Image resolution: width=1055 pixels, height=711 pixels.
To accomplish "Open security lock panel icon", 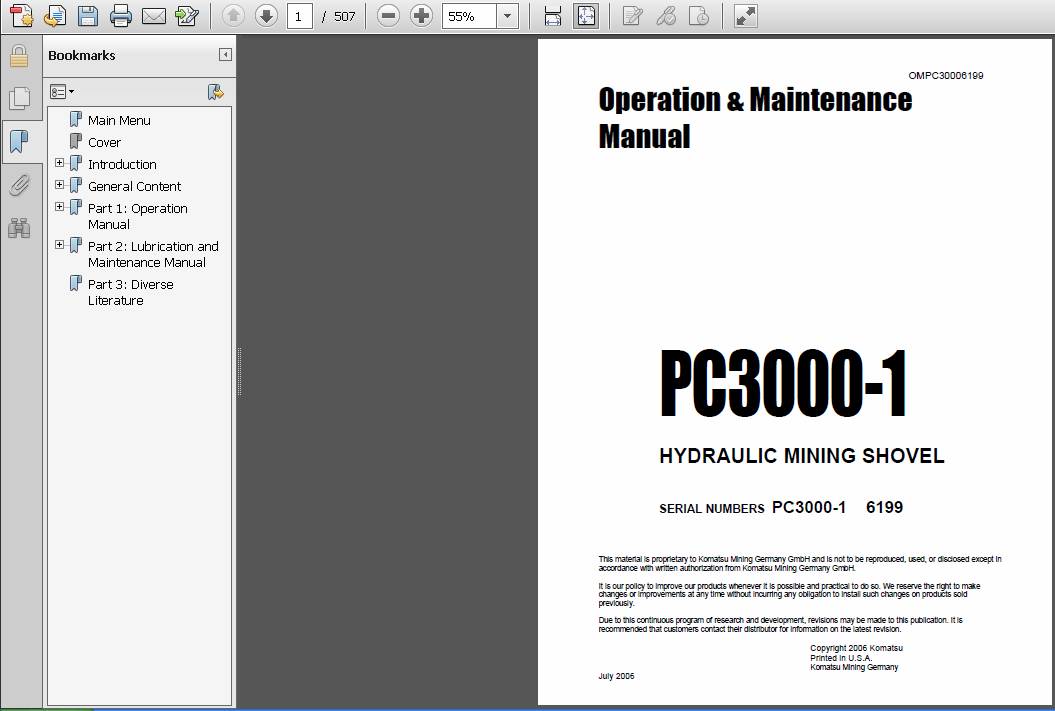I will [x=20, y=57].
